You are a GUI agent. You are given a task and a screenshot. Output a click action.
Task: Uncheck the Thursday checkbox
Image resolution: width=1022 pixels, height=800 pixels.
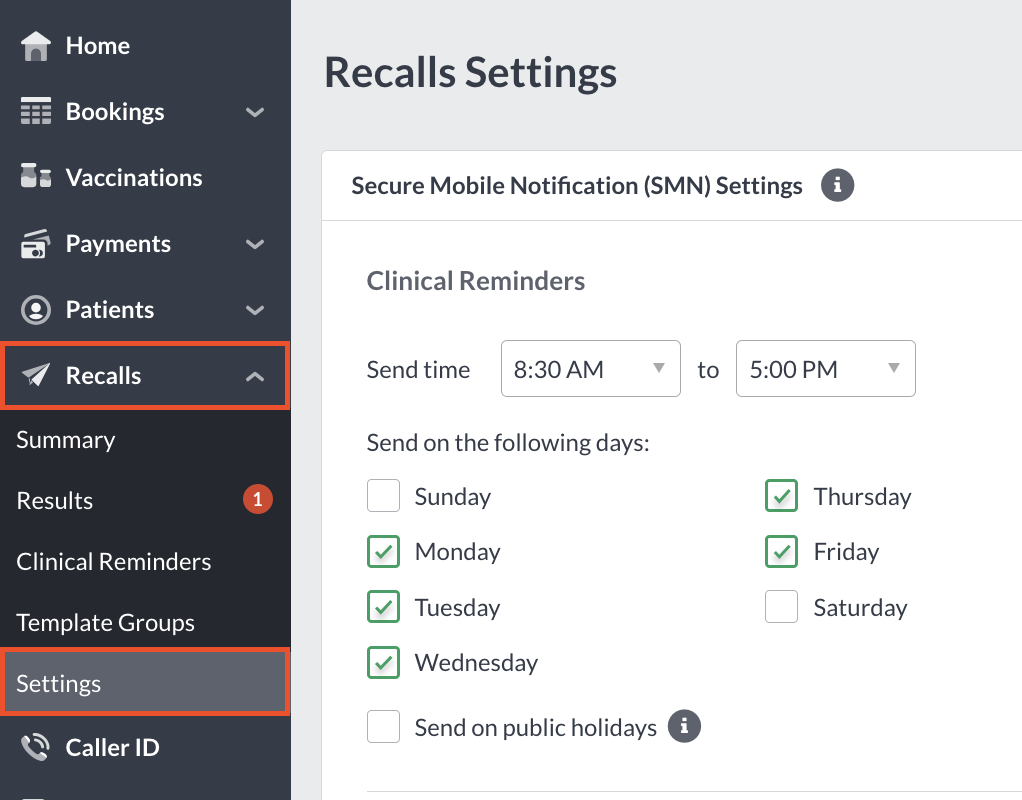[781, 496]
